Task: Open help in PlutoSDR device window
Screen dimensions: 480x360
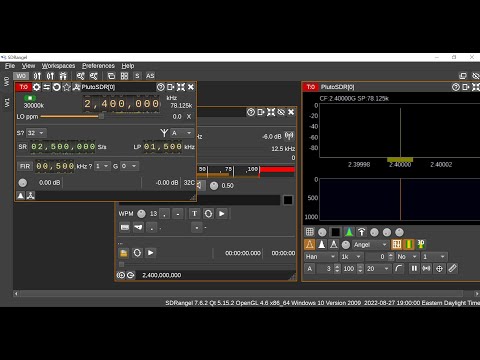Action: pyautogui.click(x=161, y=87)
